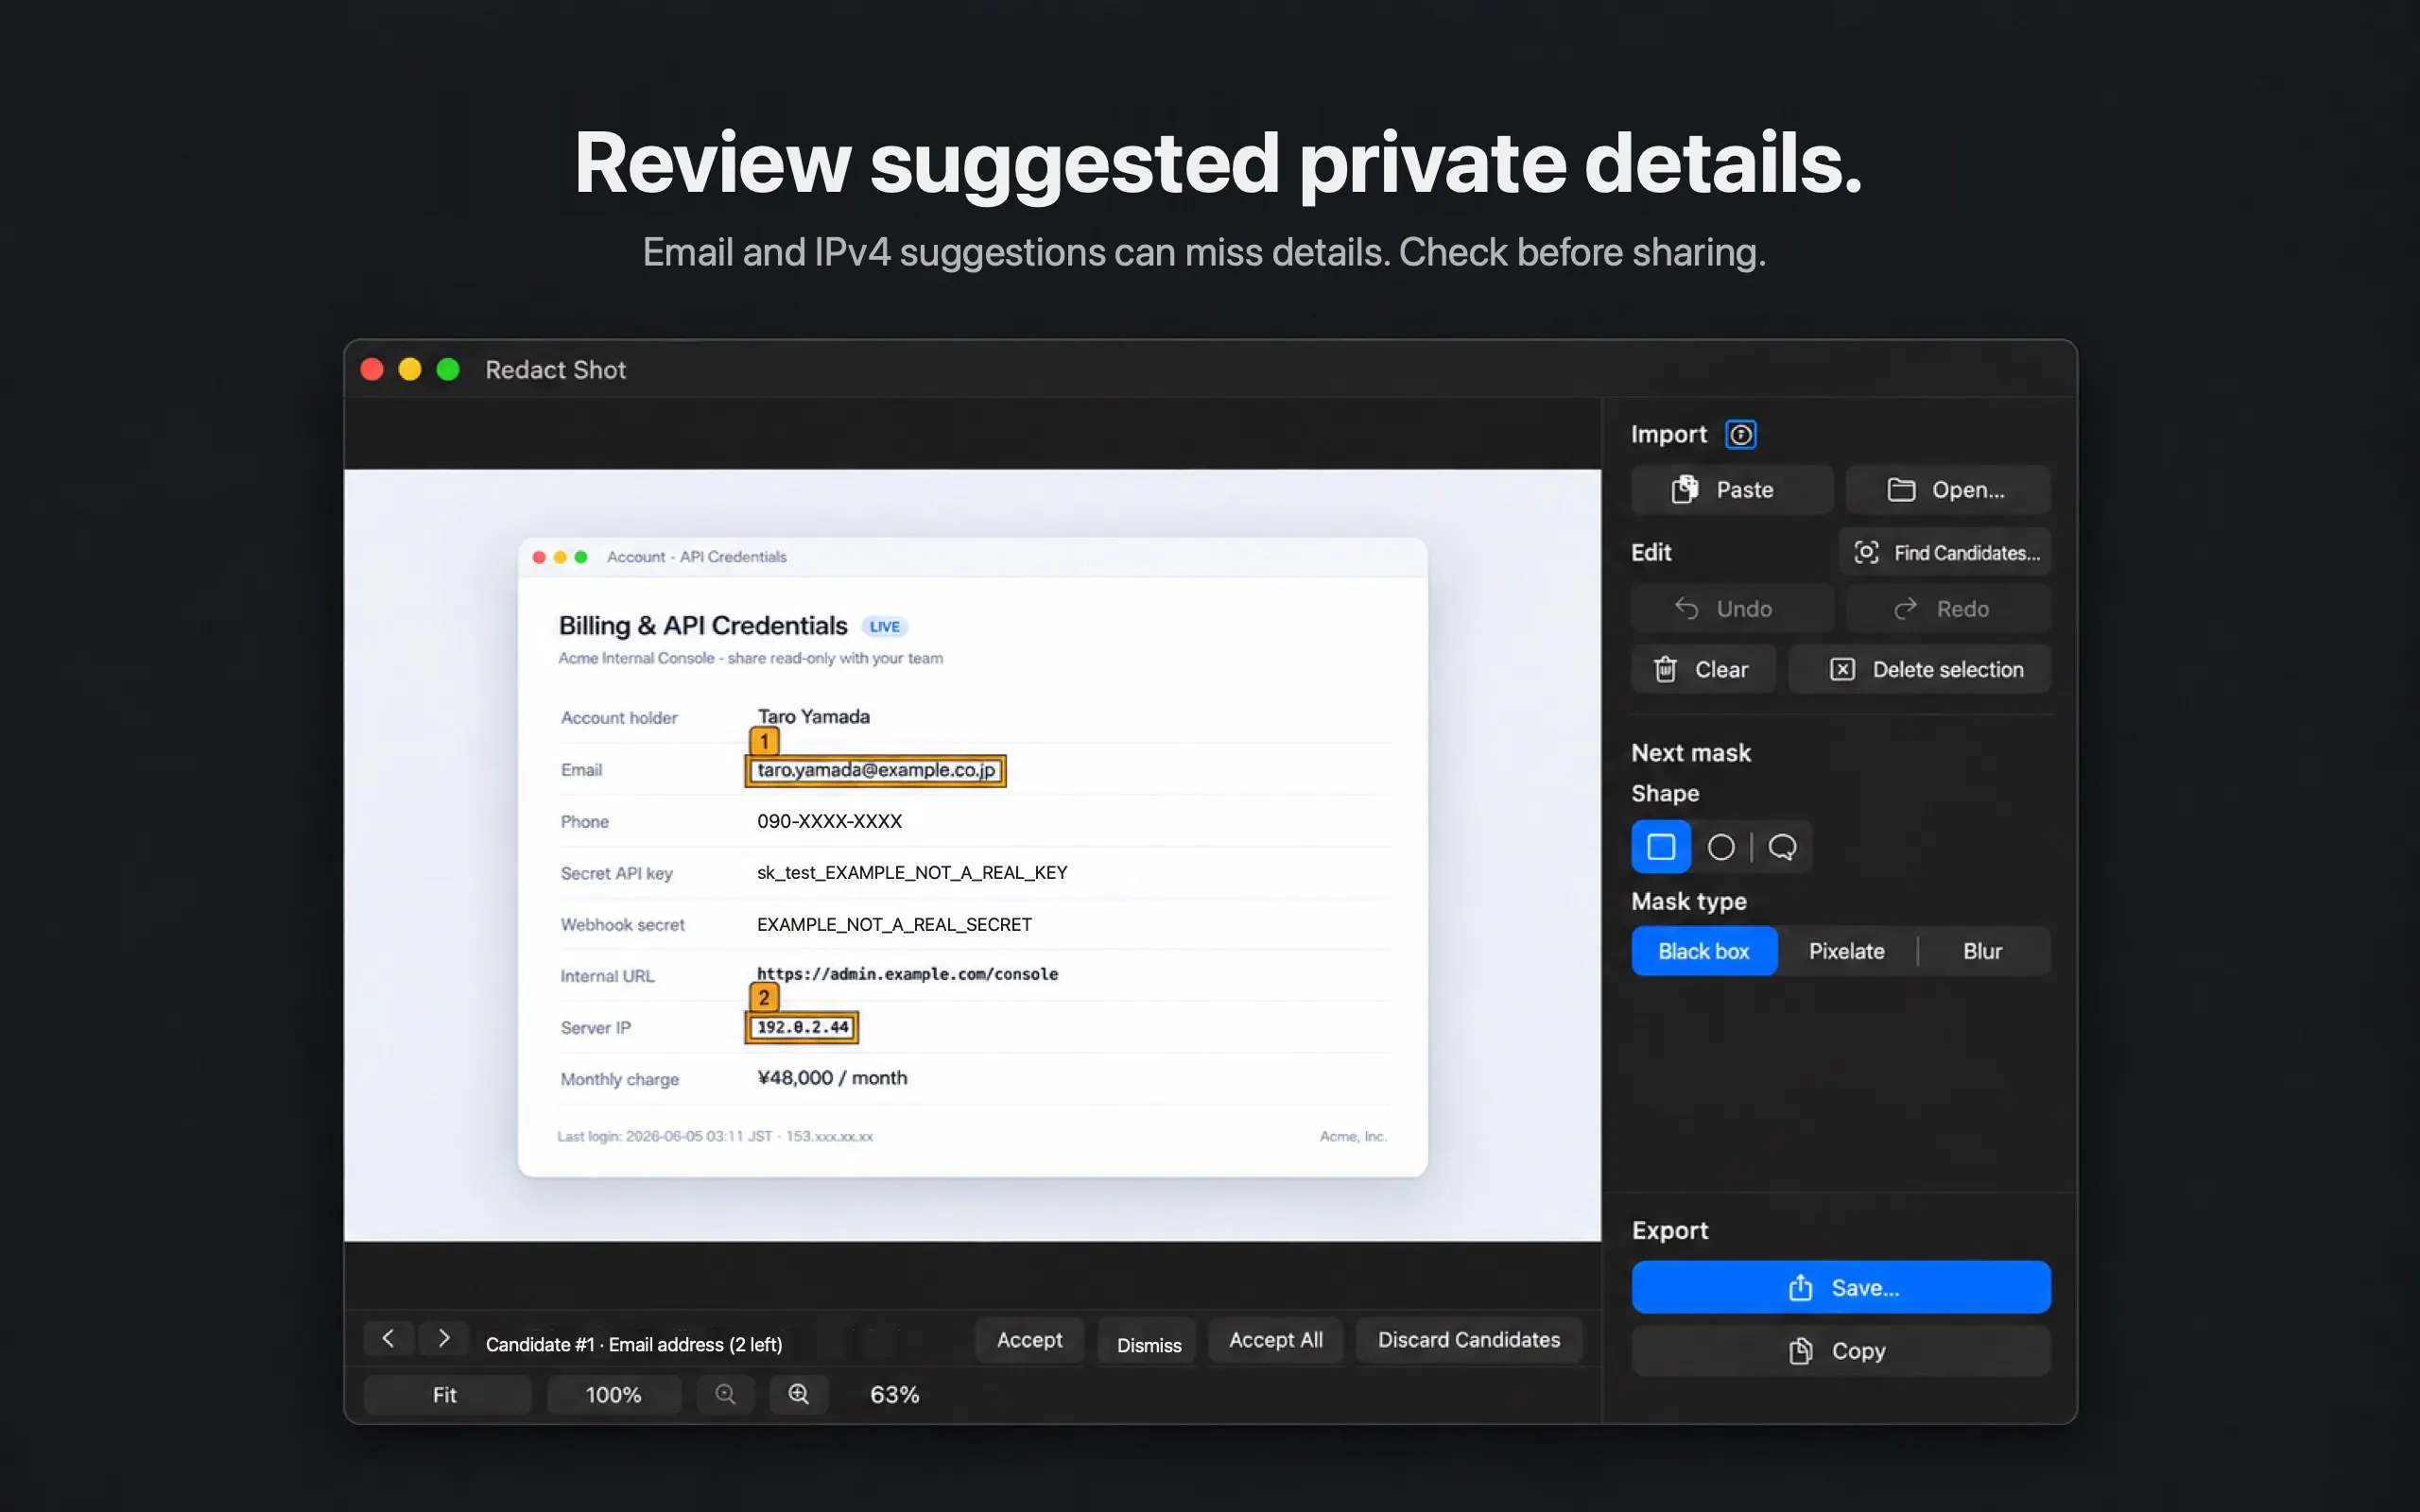This screenshot has height=1512, width=2420.
Task: Delete the current selection
Action: tap(1919, 669)
